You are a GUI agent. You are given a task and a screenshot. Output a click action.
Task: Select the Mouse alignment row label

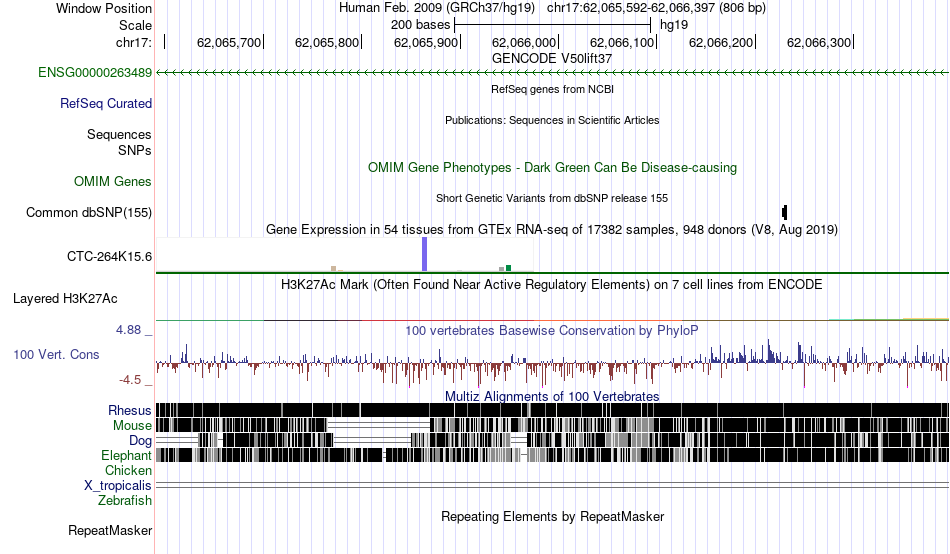[x=132, y=426]
